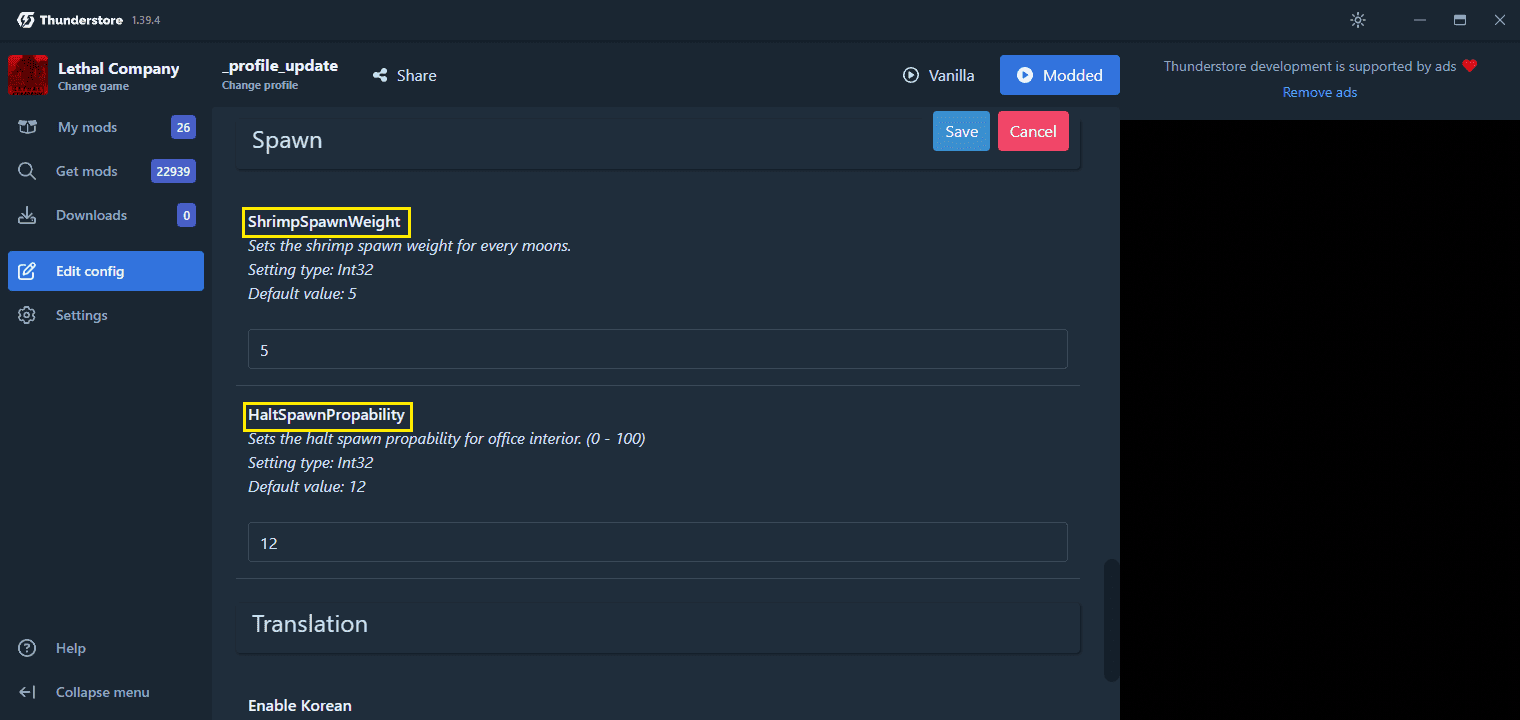This screenshot has width=1520, height=720.
Task: Click the 22939 mods count badge
Action: click(173, 171)
